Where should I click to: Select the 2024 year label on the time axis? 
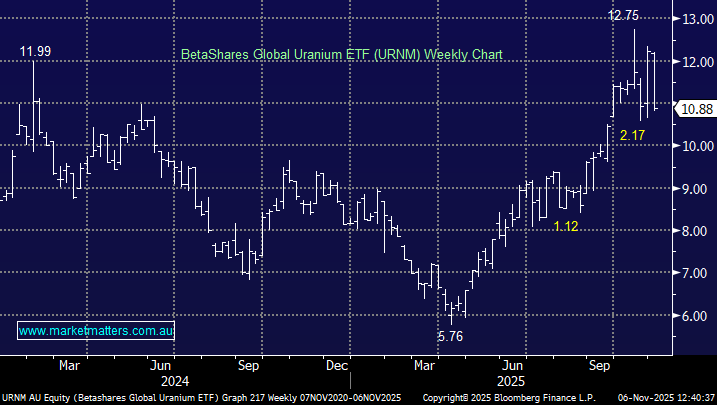(174, 381)
